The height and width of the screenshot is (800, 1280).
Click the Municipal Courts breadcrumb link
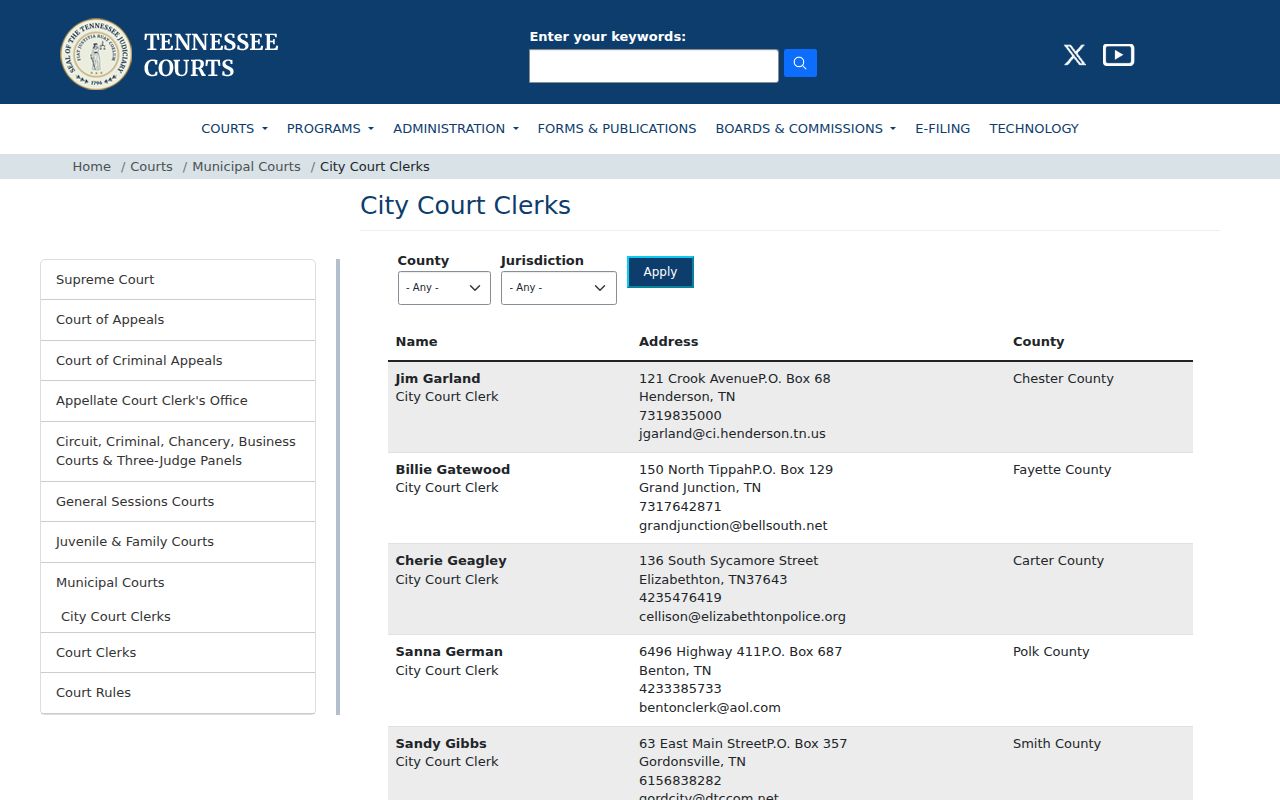(x=246, y=167)
